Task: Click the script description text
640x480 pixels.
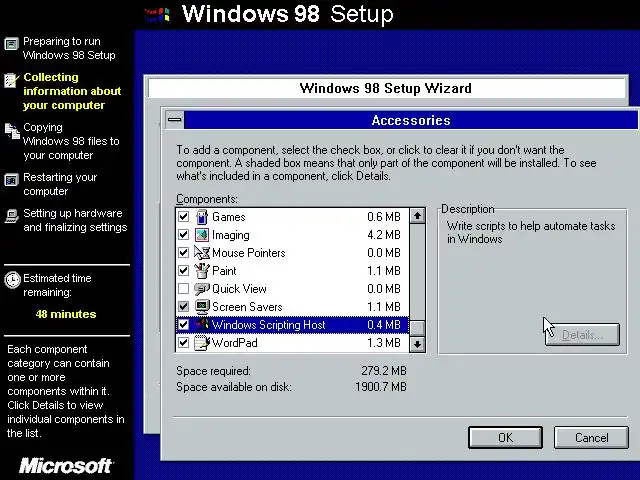Action: pos(531,232)
